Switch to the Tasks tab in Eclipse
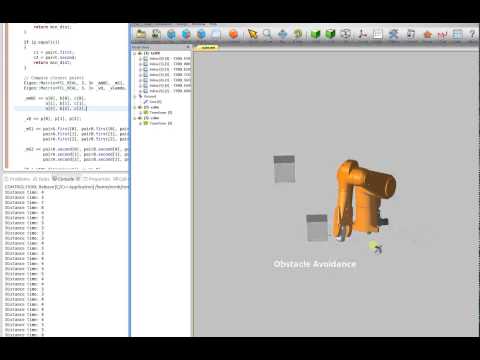The width and height of the screenshot is (480, 360). (41, 179)
